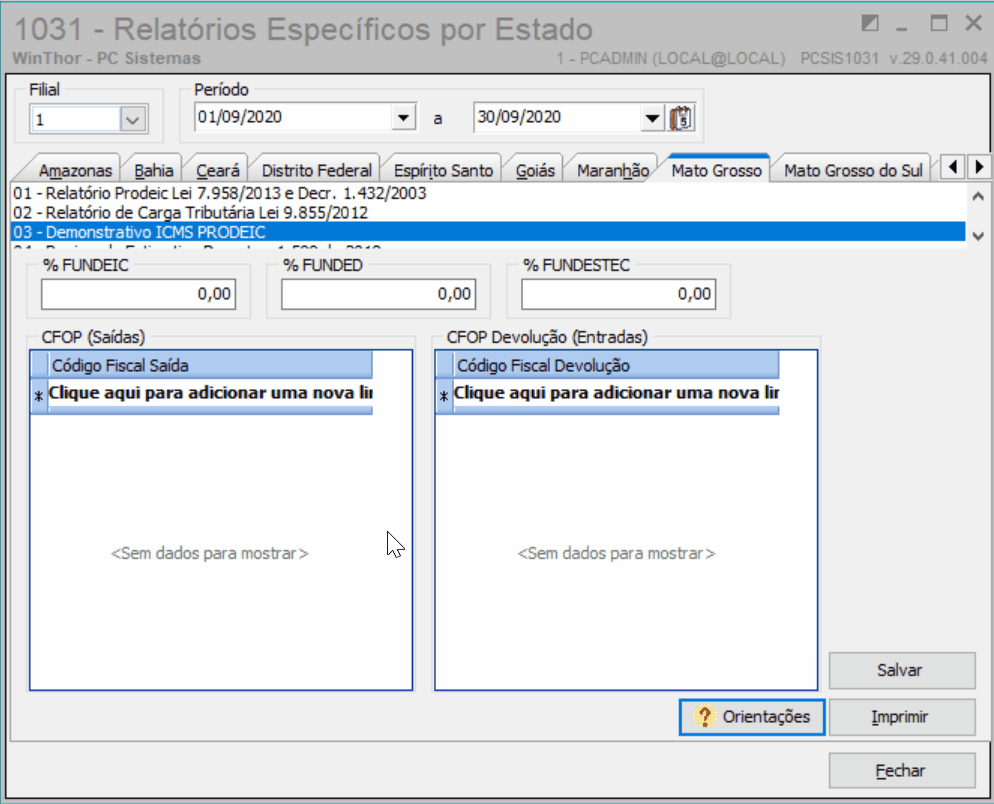Click the start date 01/09/2020 field
Image resolution: width=994 pixels, height=804 pixels.
pyautogui.click(x=293, y=118)
